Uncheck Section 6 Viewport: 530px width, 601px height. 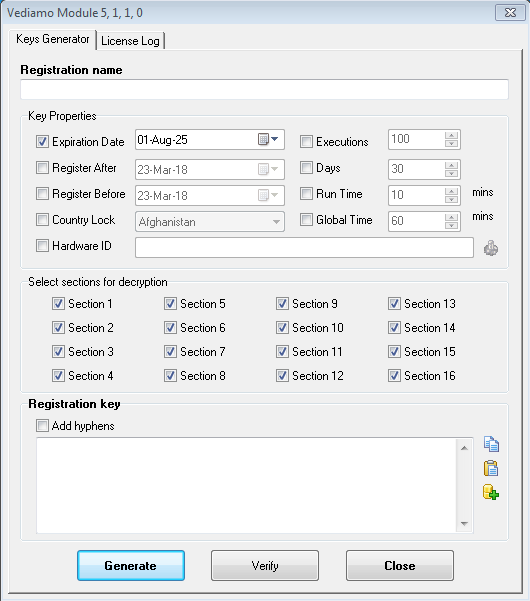[170, 328]
